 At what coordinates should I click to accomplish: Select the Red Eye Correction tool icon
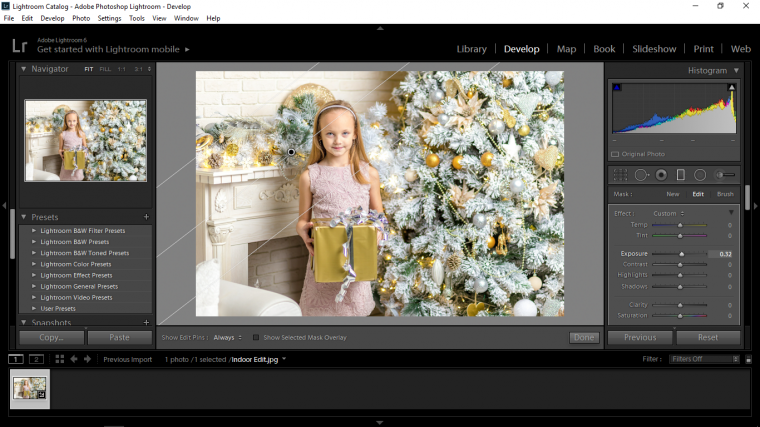[661, 175]
